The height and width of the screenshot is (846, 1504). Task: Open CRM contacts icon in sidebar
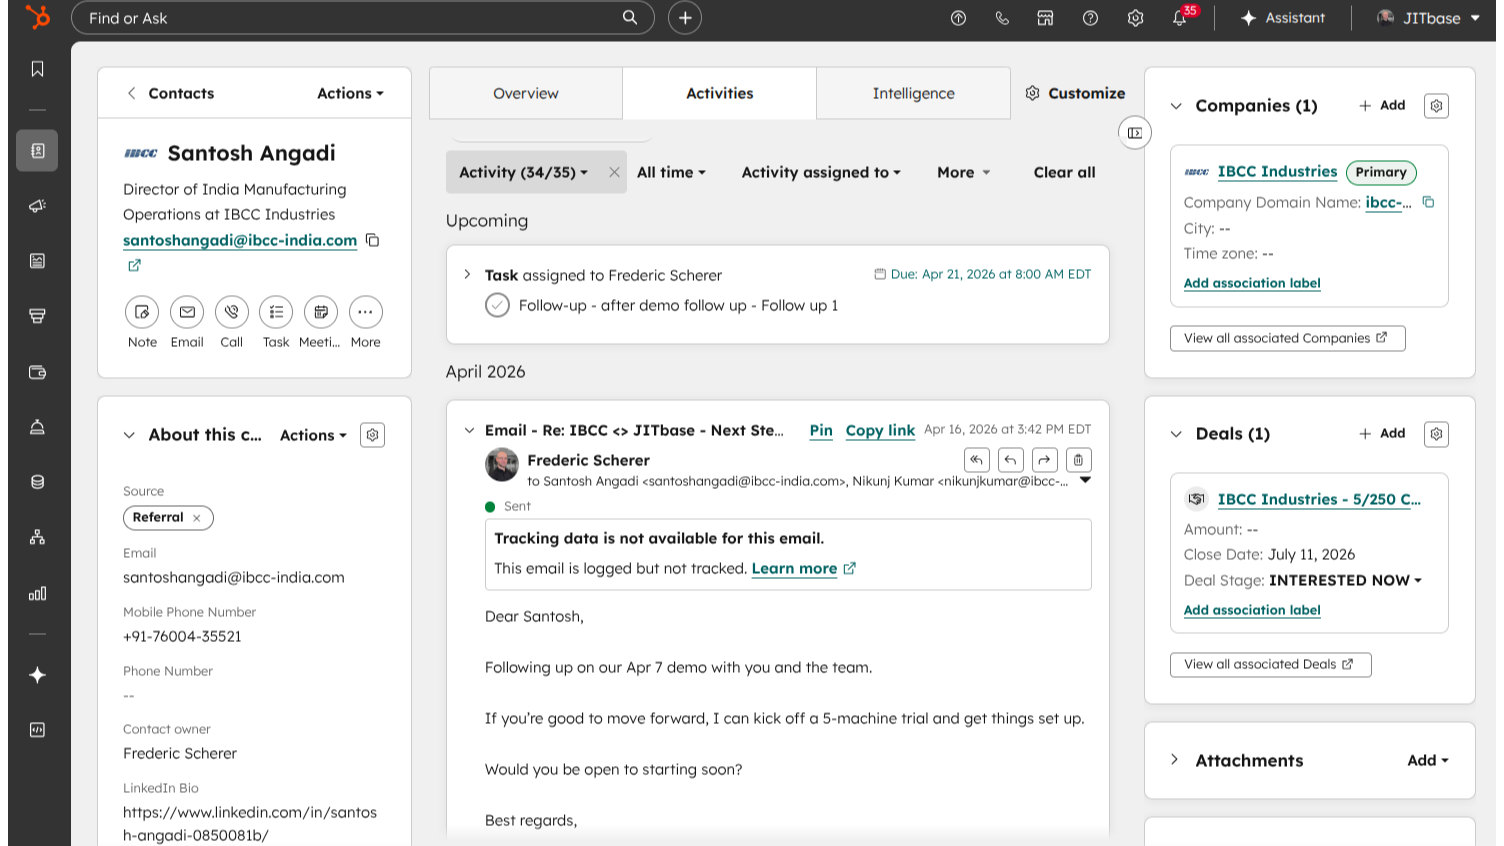click(x=37, y=151)
